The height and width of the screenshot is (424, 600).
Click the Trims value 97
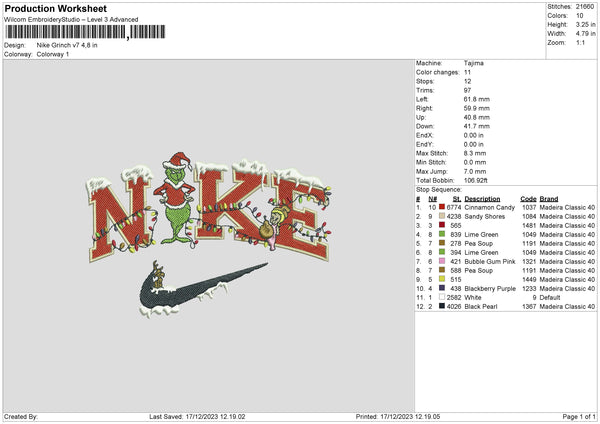pyautogui.click(x=467, y=90)
